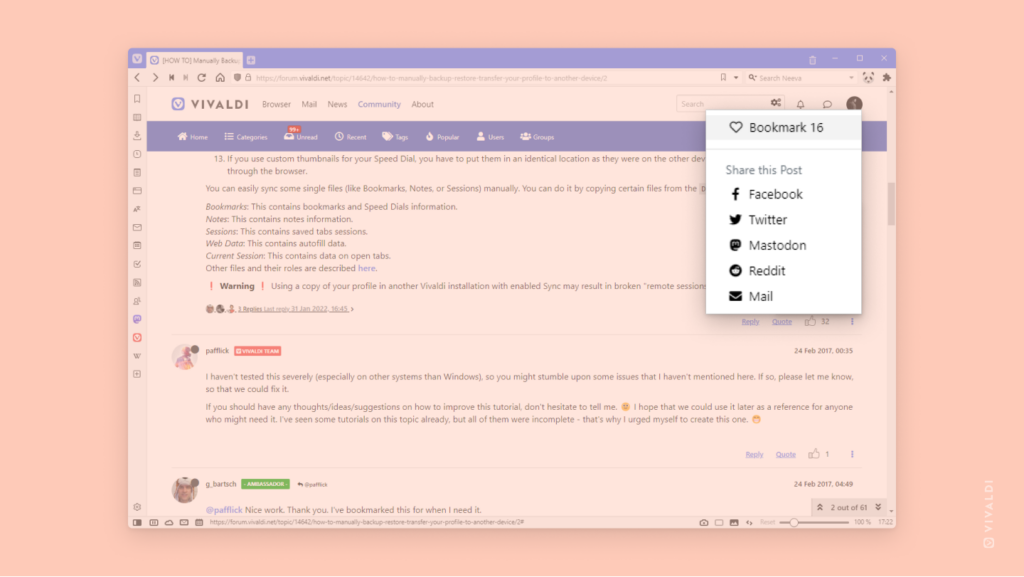Open the red Vivaldi web panel
Viewport: 1024px width, 577px height.
pos(137,337)
